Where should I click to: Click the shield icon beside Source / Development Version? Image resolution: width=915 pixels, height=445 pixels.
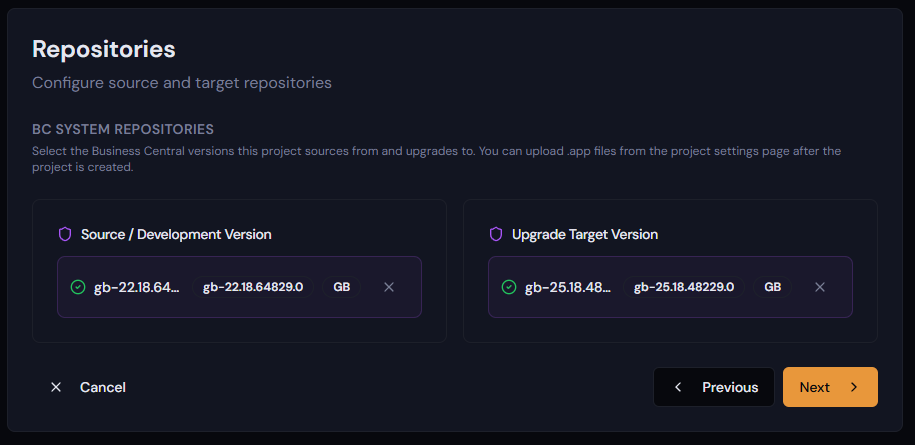pyautogui.click(x=65, y=234)
